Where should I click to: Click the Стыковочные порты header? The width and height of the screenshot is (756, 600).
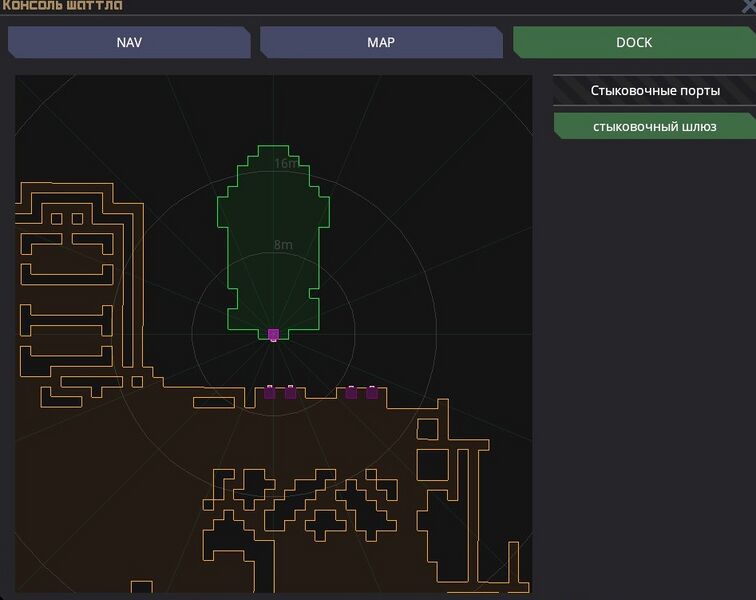654,90
